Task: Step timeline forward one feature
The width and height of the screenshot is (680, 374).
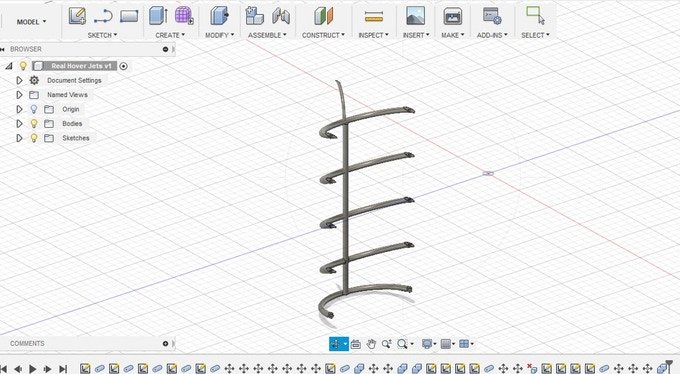Action: point(48,369)
